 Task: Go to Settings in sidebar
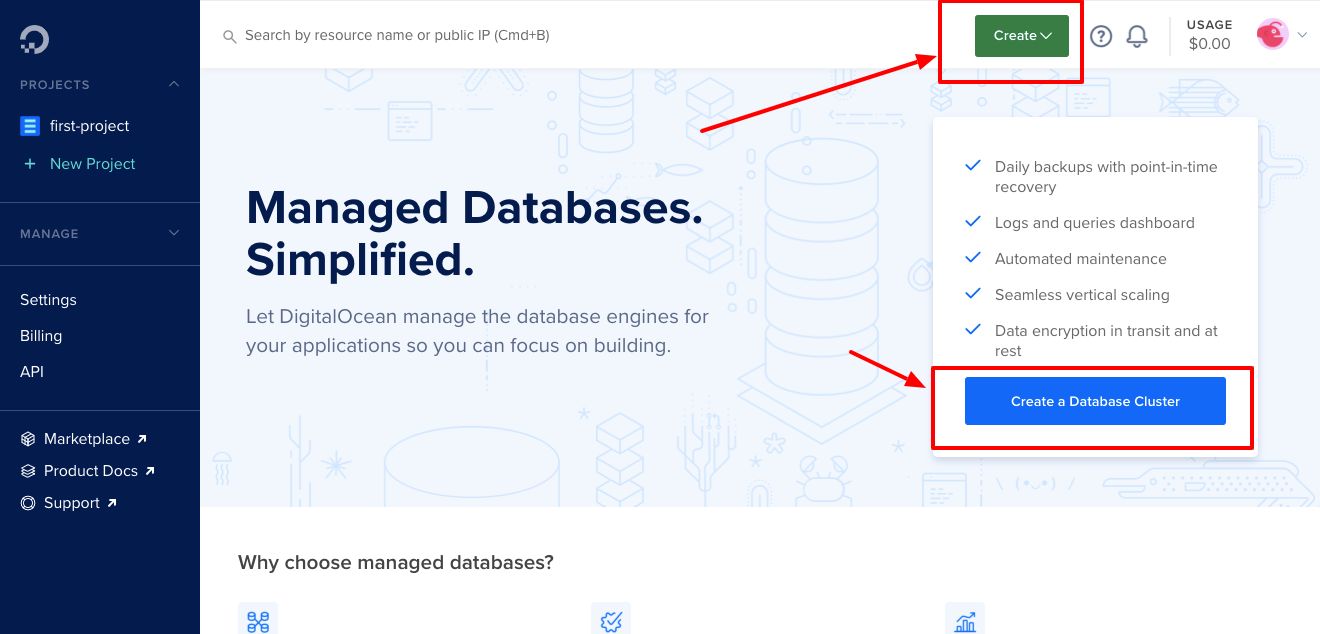point(48,300)
